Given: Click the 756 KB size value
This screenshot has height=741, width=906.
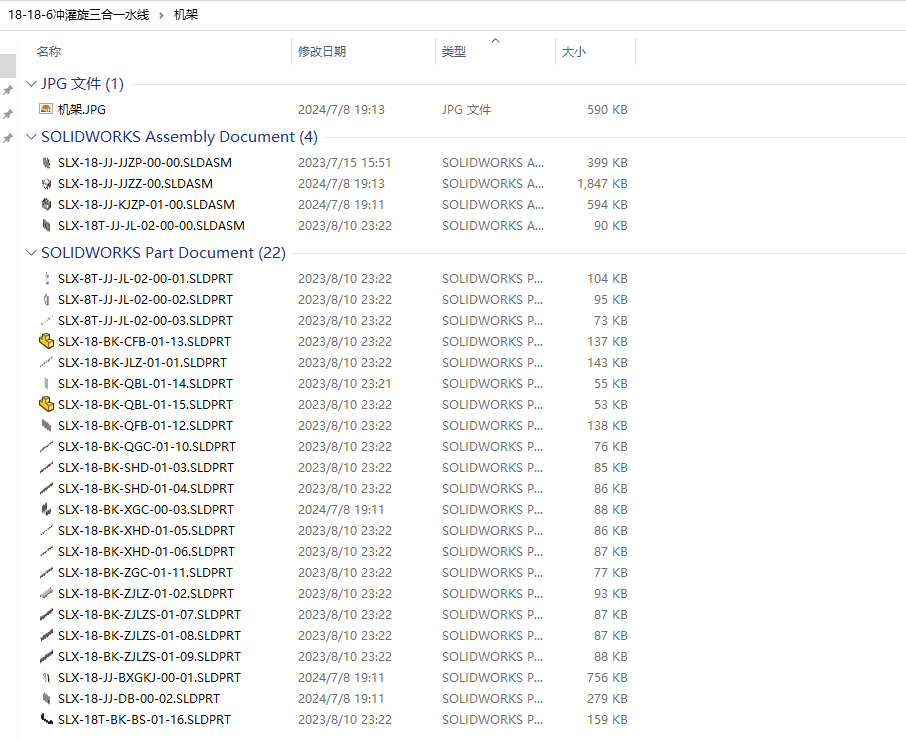Looking at the screenshot, I should click(x=607, y=677).
